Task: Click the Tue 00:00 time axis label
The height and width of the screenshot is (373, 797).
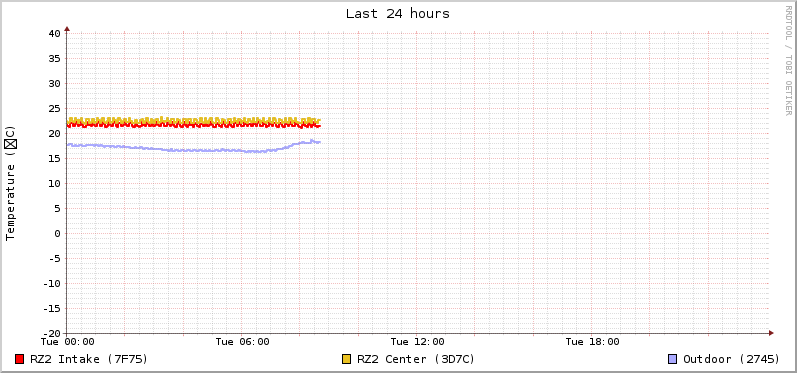Action: pos(67,341)
